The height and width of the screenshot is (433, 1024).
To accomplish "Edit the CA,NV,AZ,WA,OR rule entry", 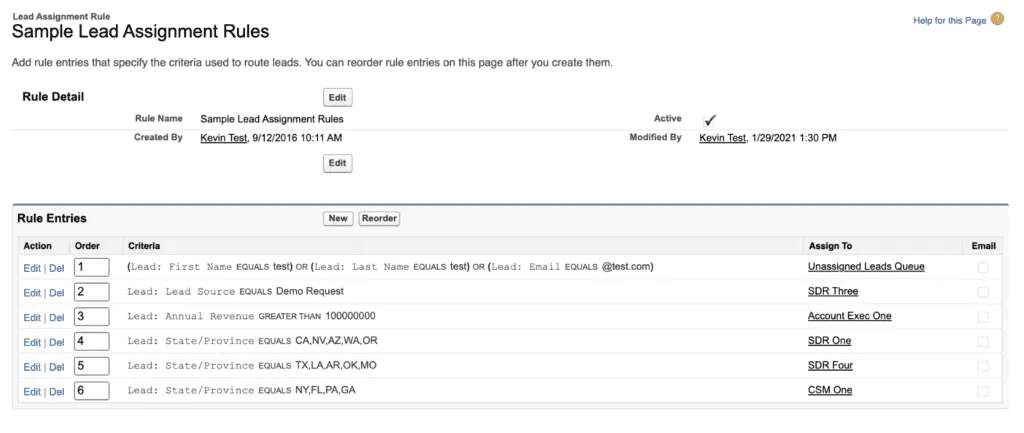I will coord(32,342).
